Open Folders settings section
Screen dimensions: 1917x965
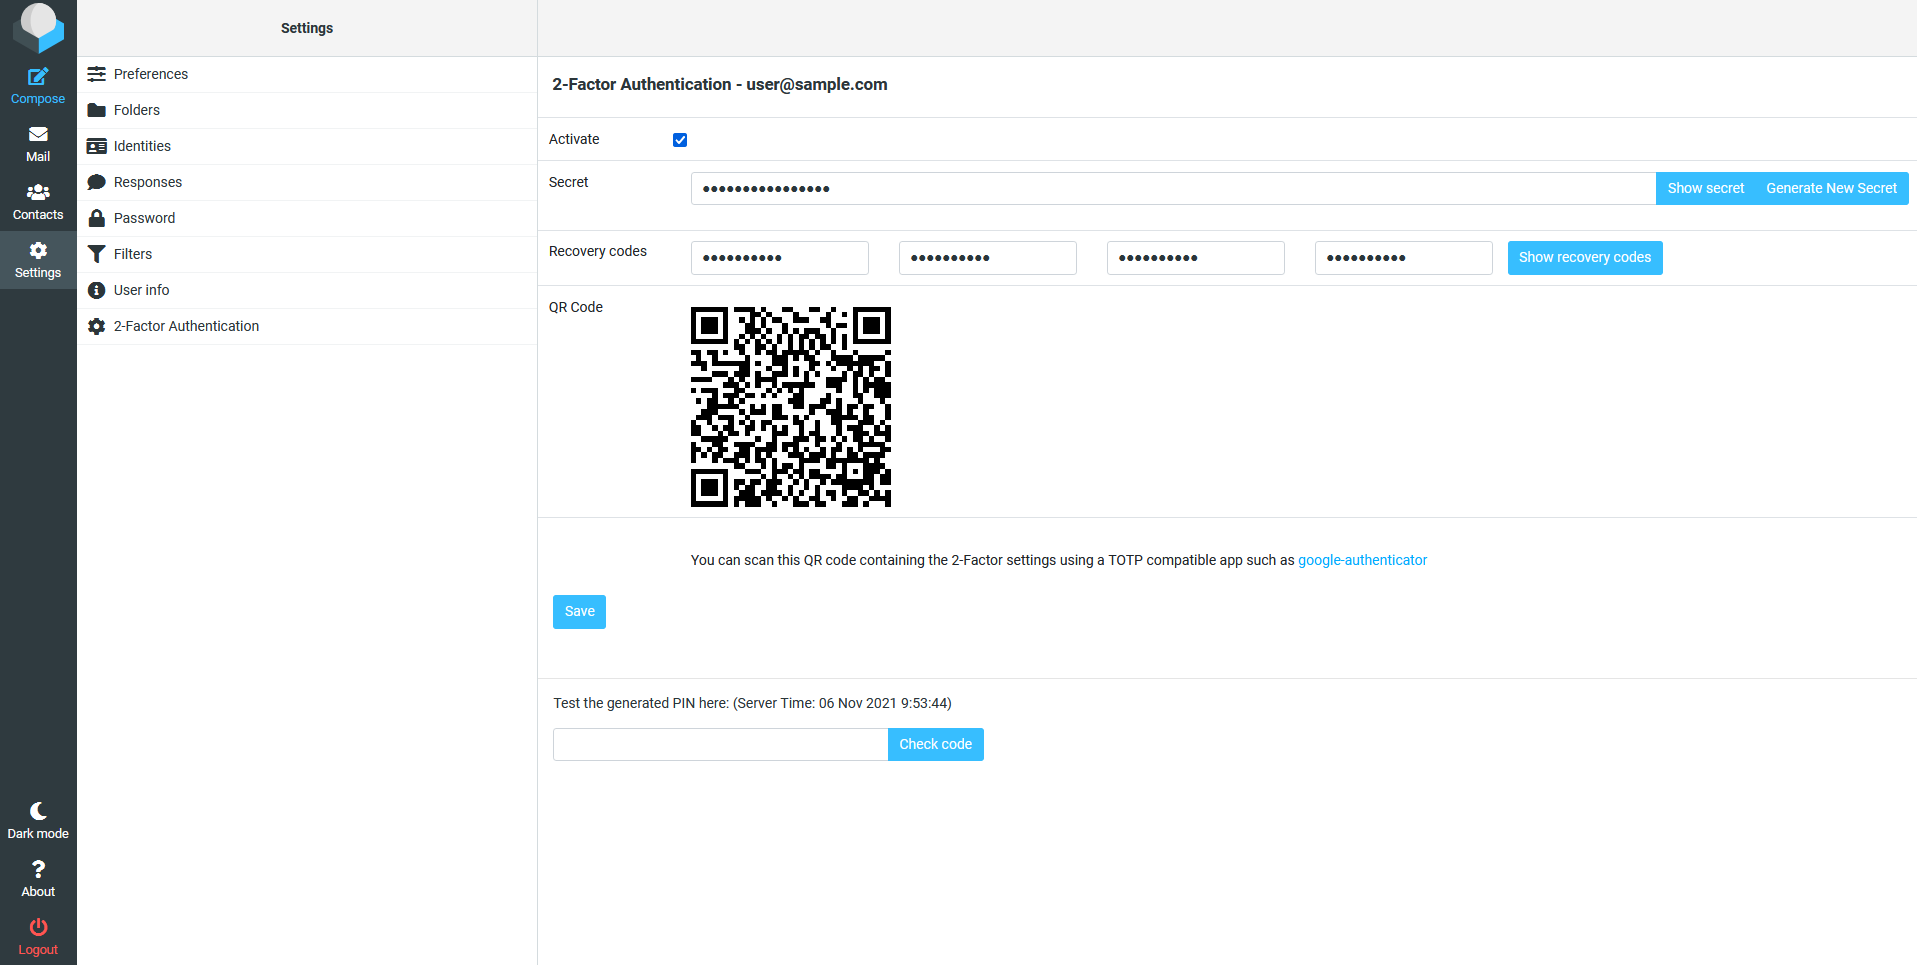[307, 110]
